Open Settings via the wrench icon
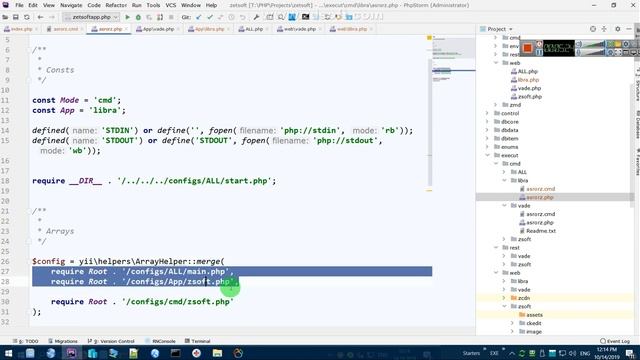This screenshot has height=360, width=640. (x=256, y=17)
